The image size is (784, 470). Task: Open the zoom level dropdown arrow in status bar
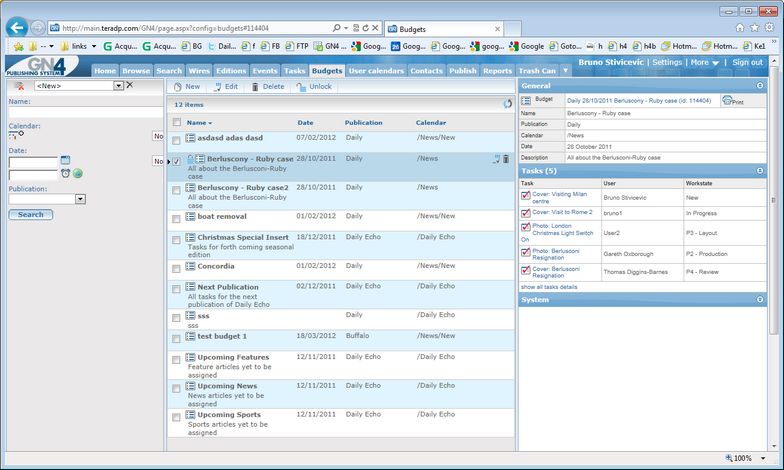click(x=763, y=458)
